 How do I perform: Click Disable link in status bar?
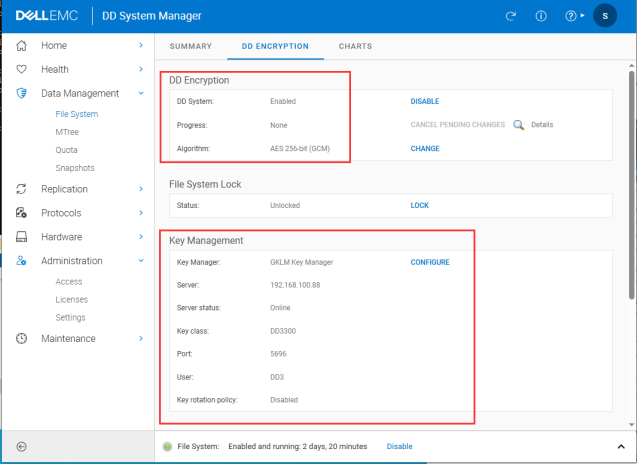pyautogui.click(x=399, y=447)
